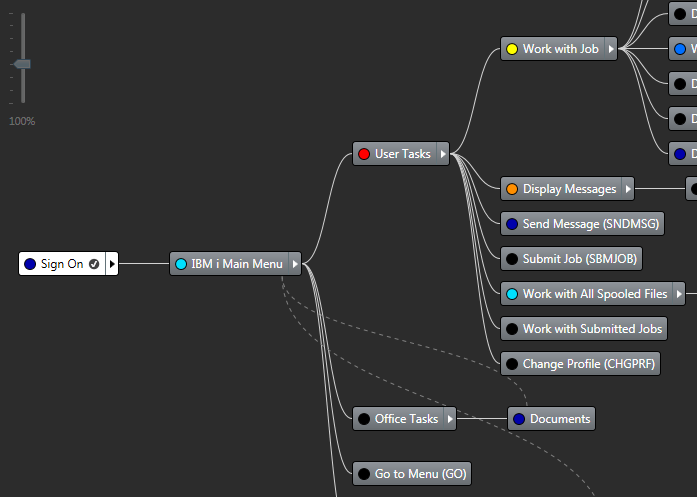Select the Submit Job (SBMJOB) node

point(571,259)
